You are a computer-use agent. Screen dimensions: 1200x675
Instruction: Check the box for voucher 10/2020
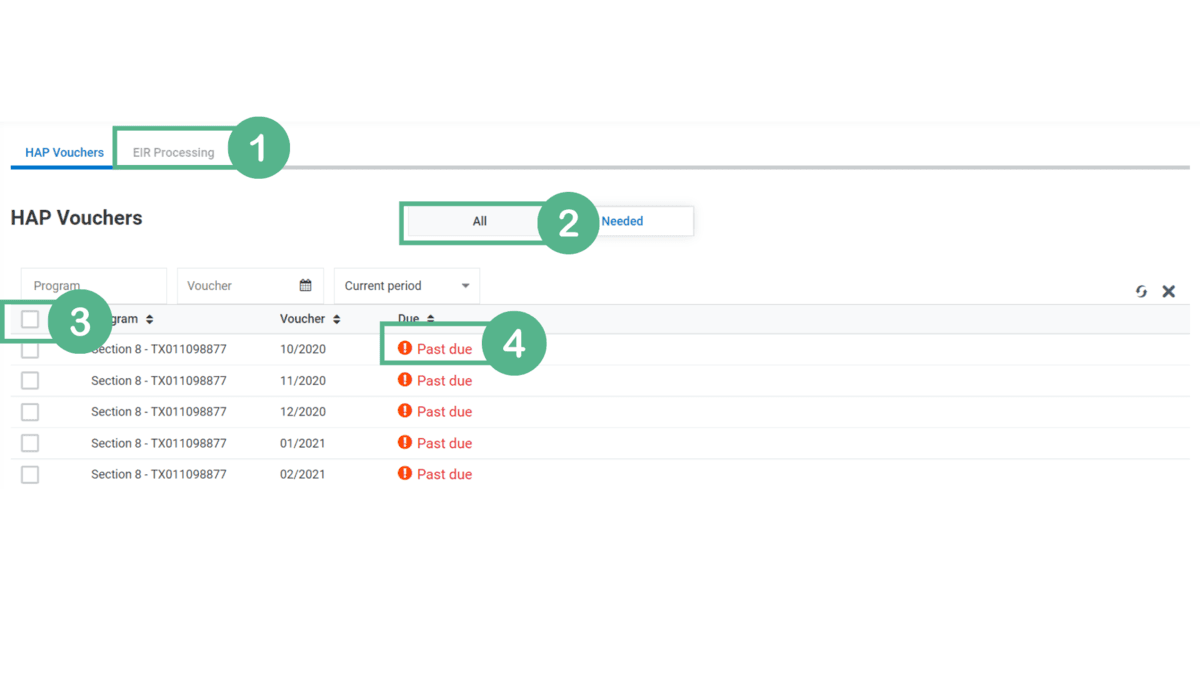pos(30,349)
